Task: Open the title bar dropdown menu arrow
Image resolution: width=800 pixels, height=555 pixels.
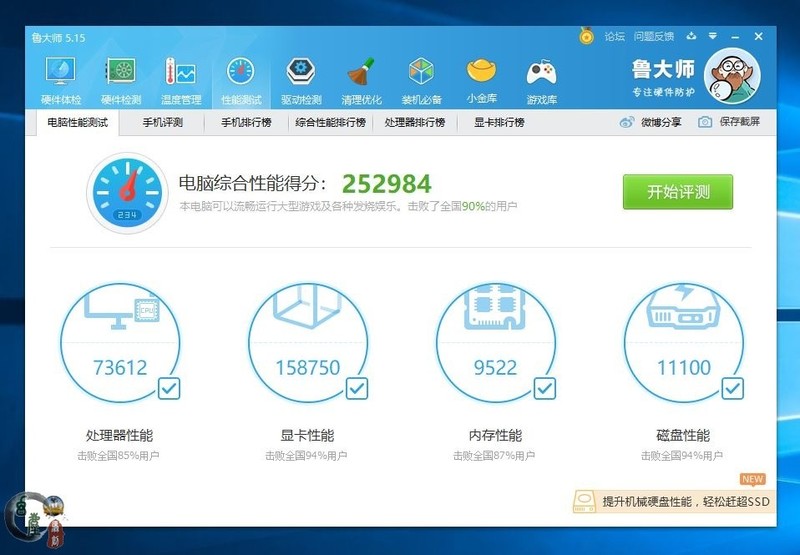Action: point(713,36)
